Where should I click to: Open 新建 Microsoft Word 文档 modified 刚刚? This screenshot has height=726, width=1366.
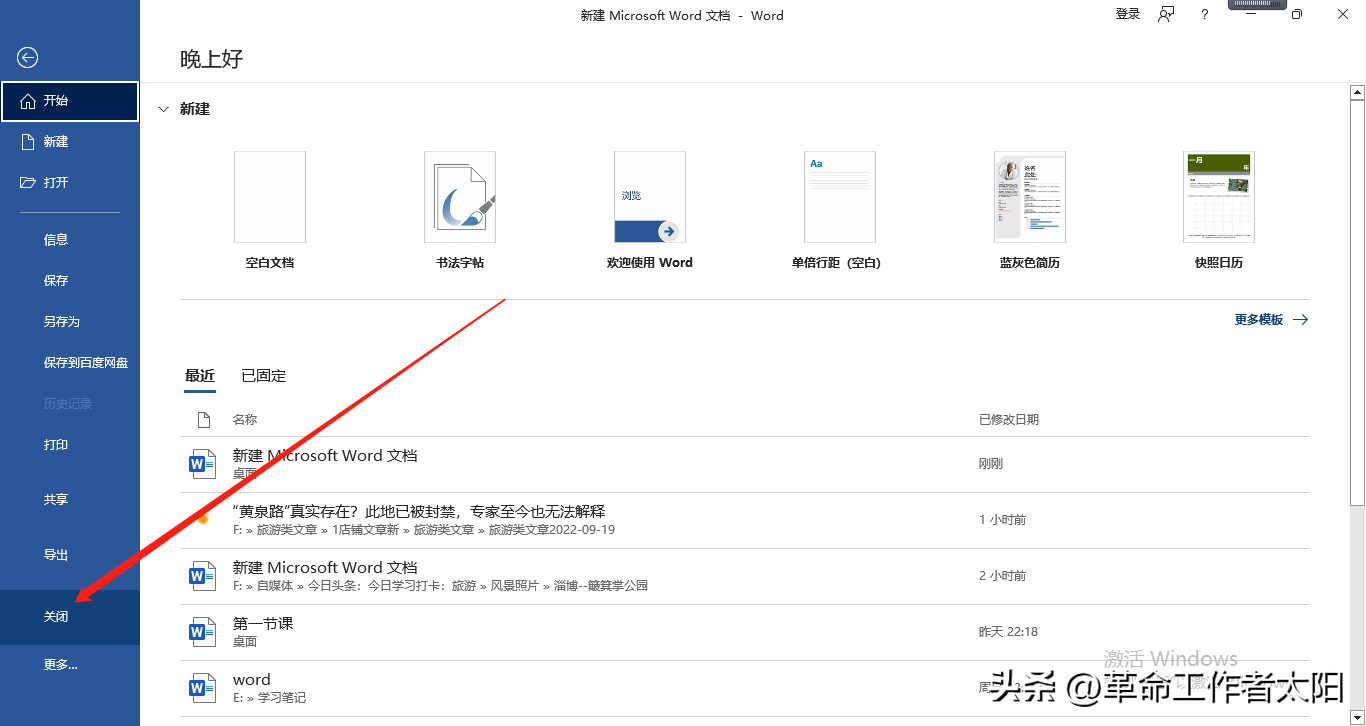coord(744,464)
